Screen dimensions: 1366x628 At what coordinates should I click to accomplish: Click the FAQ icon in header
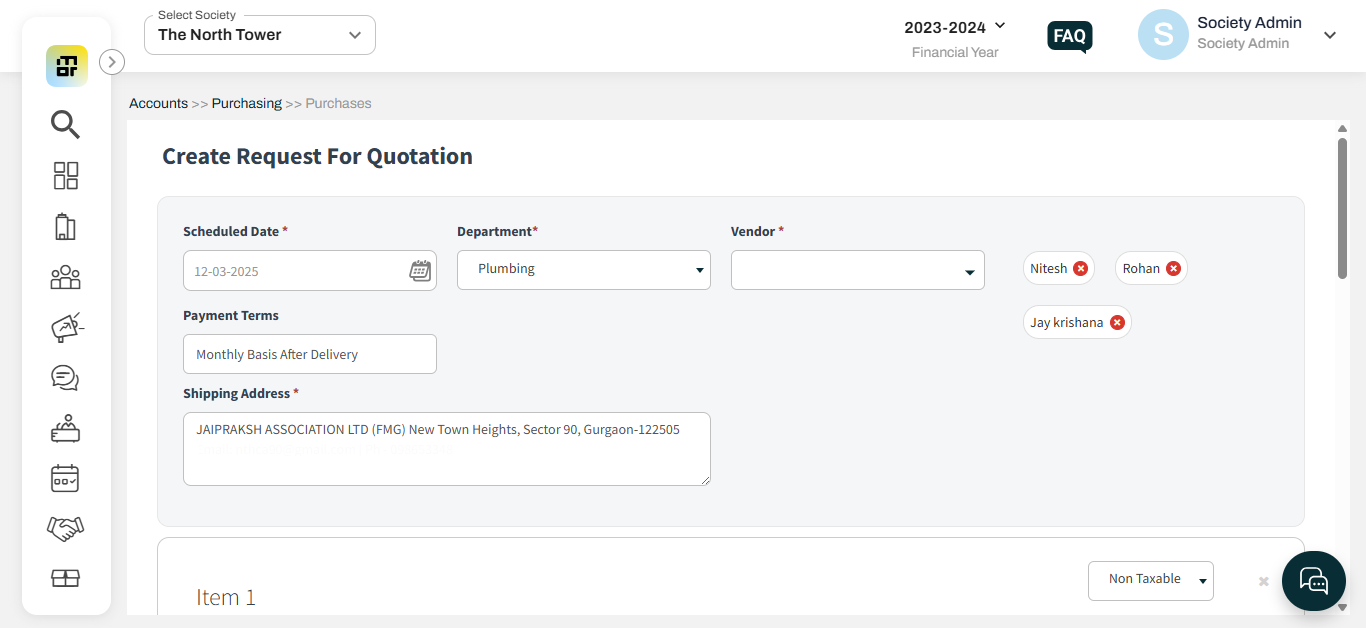(x=1069, y=37)
